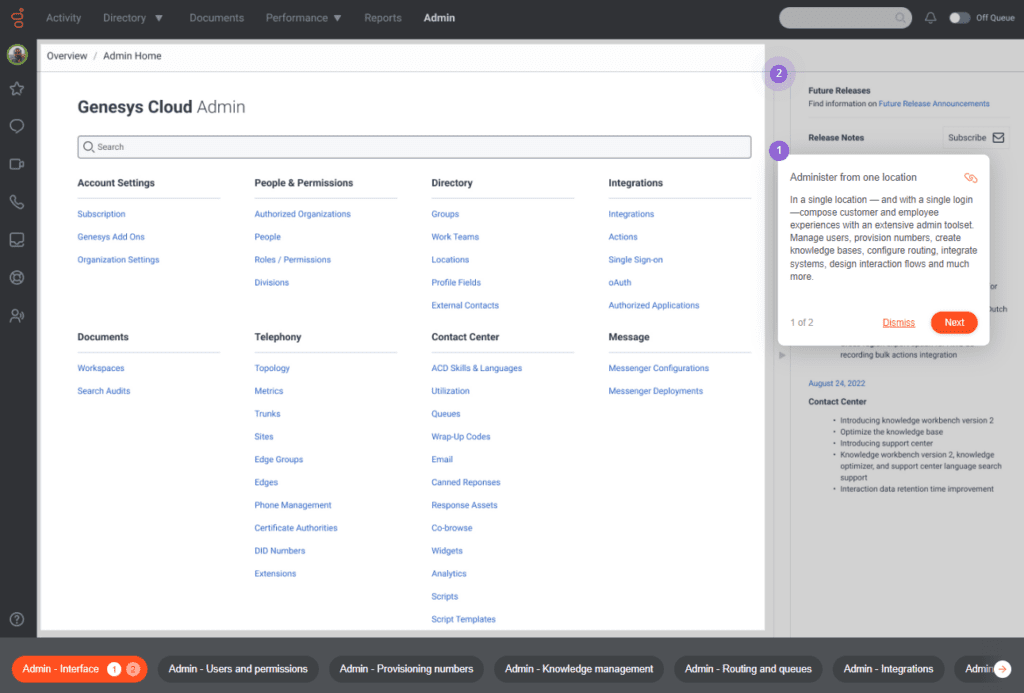Switch to Admin - Routing and queues tab
Screen dimensions: 1024x693
(x=748, y=669)
